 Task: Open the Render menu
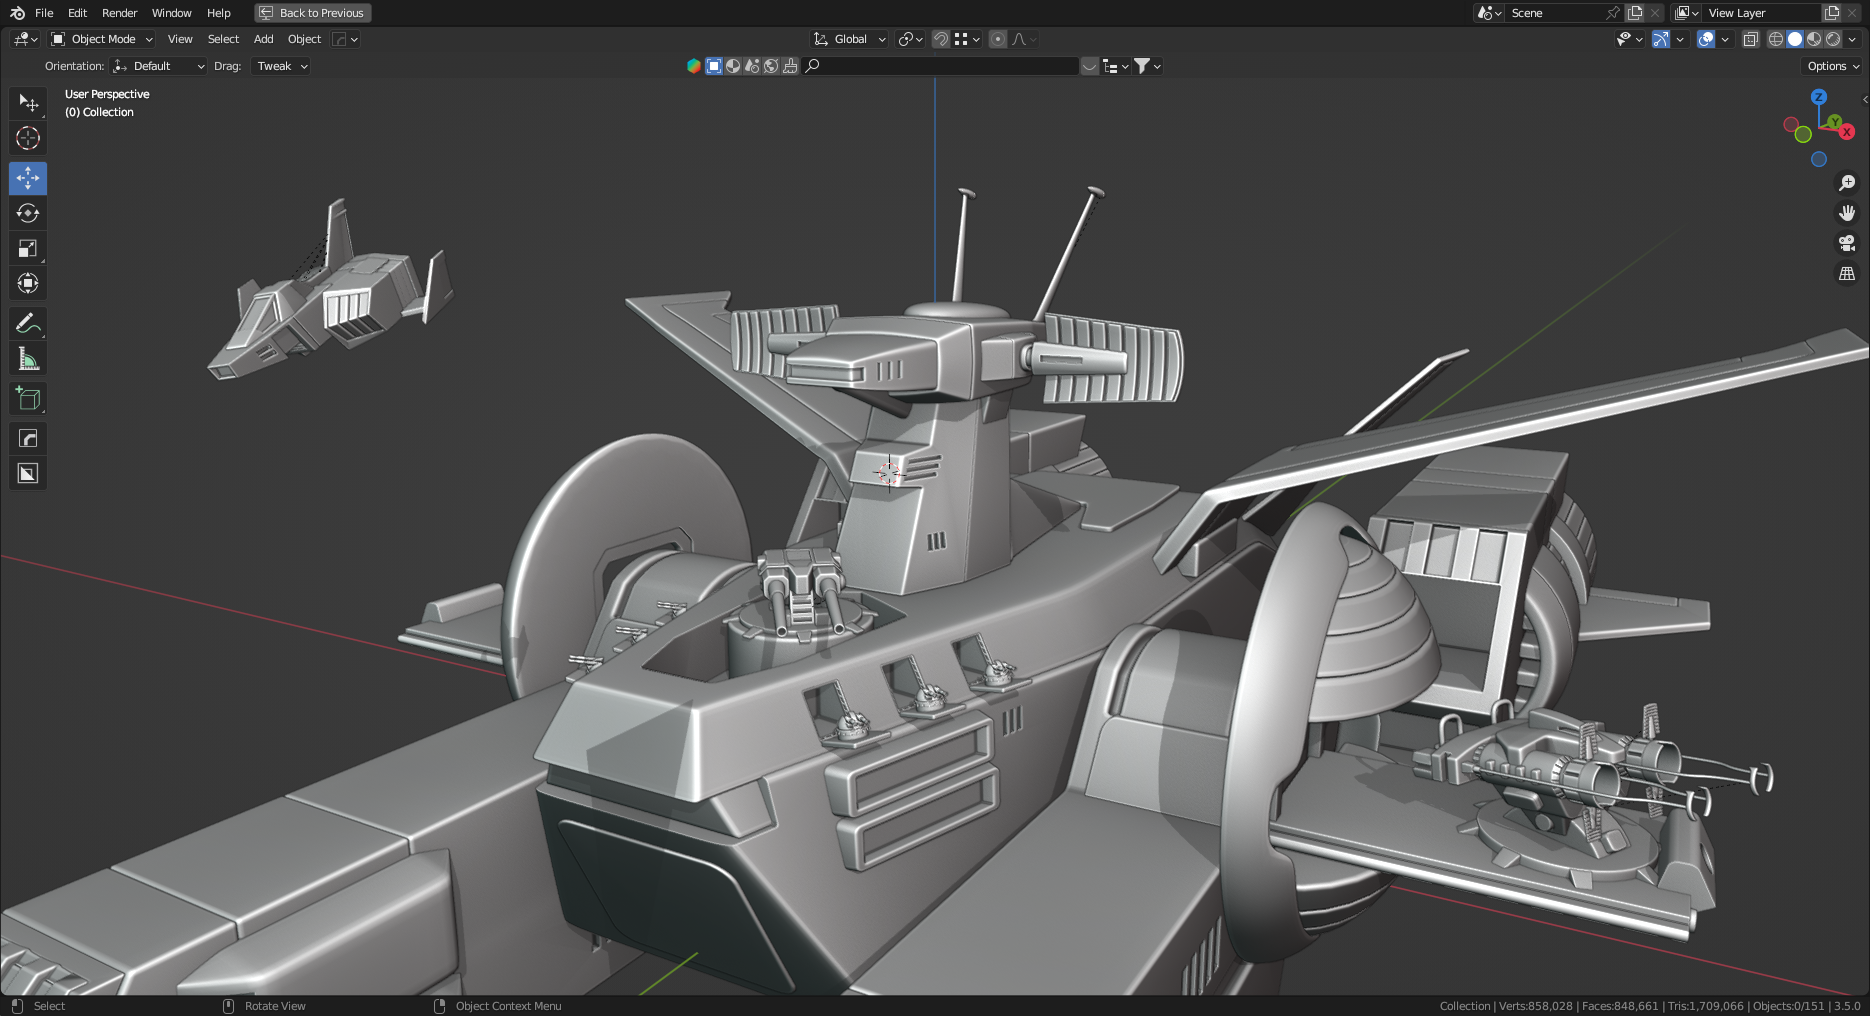pos(119,13)
